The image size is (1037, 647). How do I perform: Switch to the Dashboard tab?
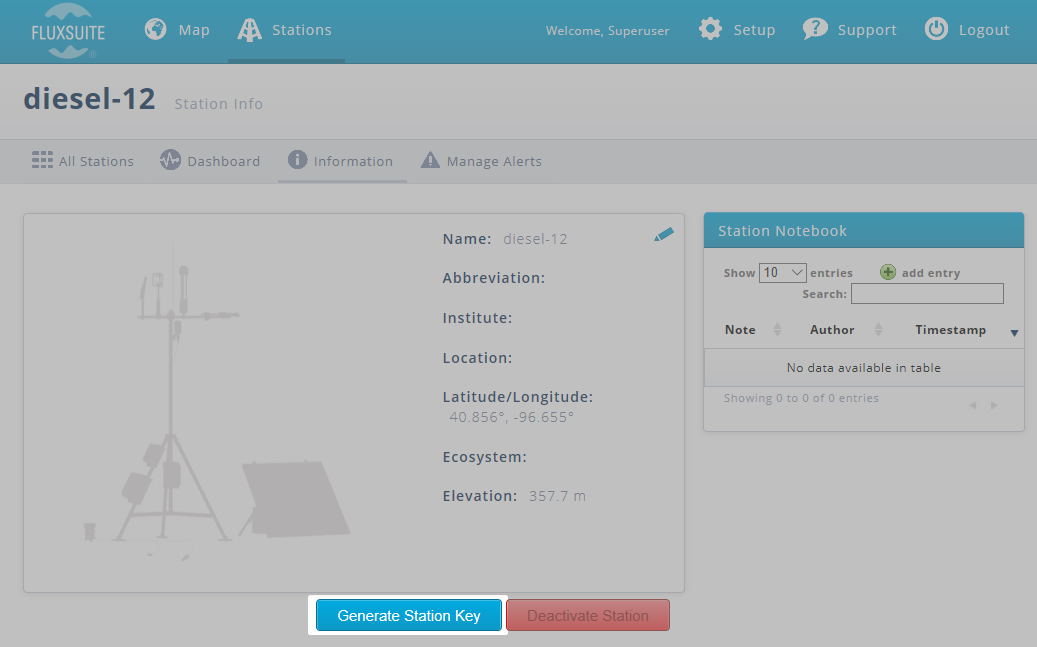click(x=210, y=161)
